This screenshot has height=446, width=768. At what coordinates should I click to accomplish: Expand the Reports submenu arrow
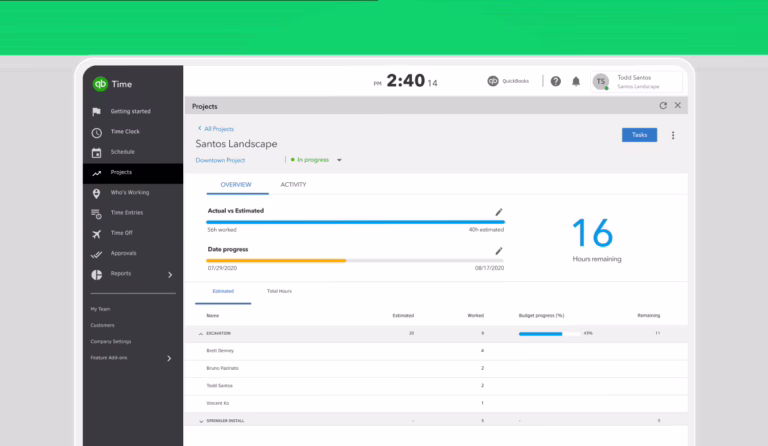coord(169,274)
